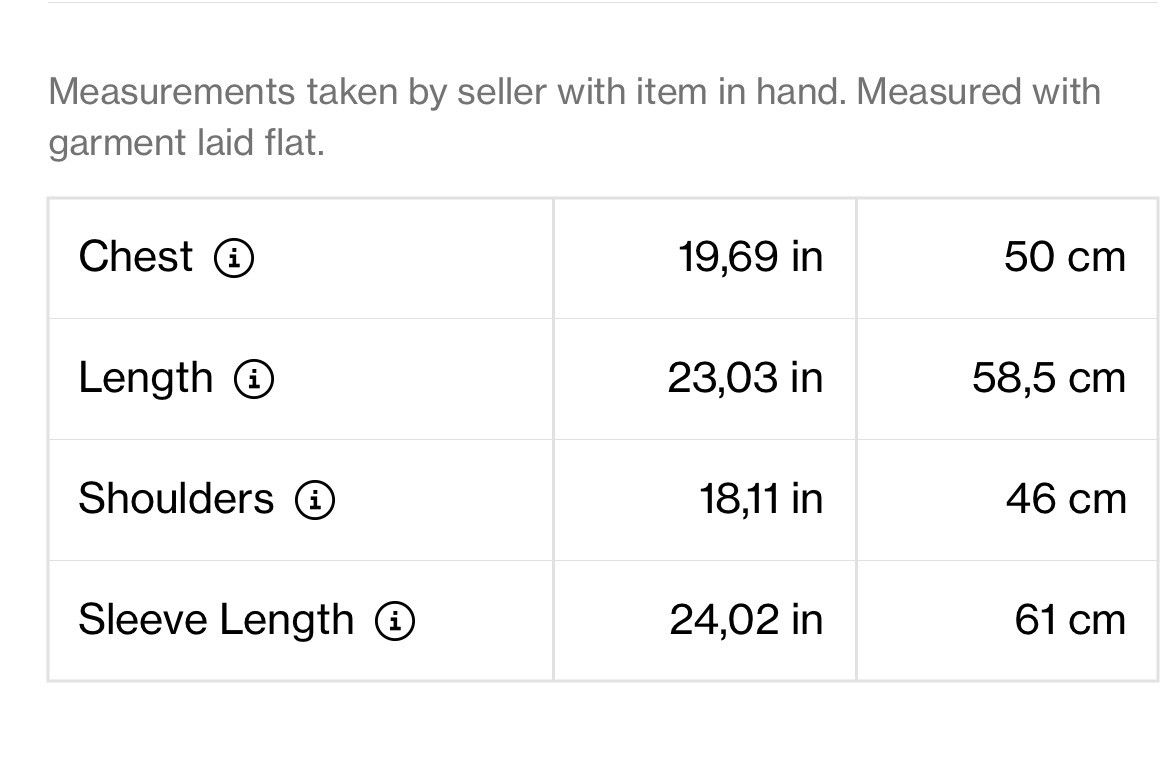Screen dimensions: 1174x760
Task: Click the 46 cm shoulders value
Action: click(x=1066, y=499)
